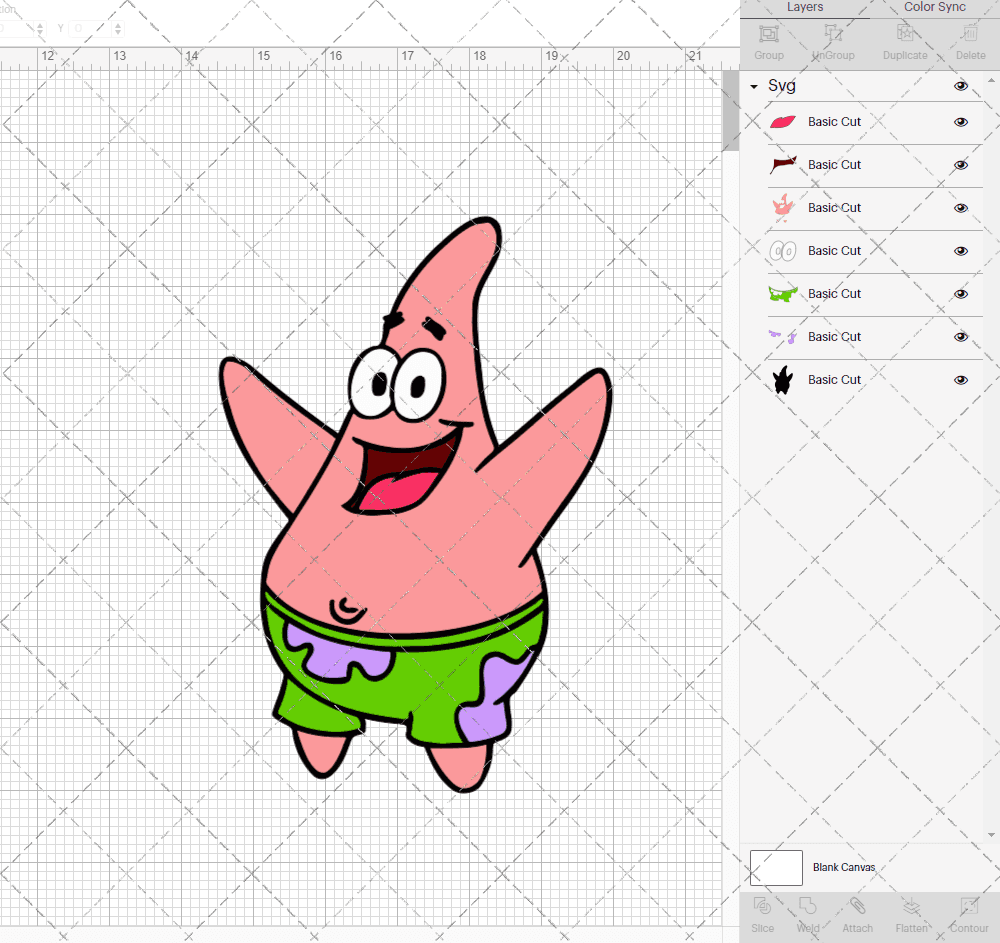Click the Duplicate icon
Viewport: 1000px width, 943px height.
tap(905, 33)
